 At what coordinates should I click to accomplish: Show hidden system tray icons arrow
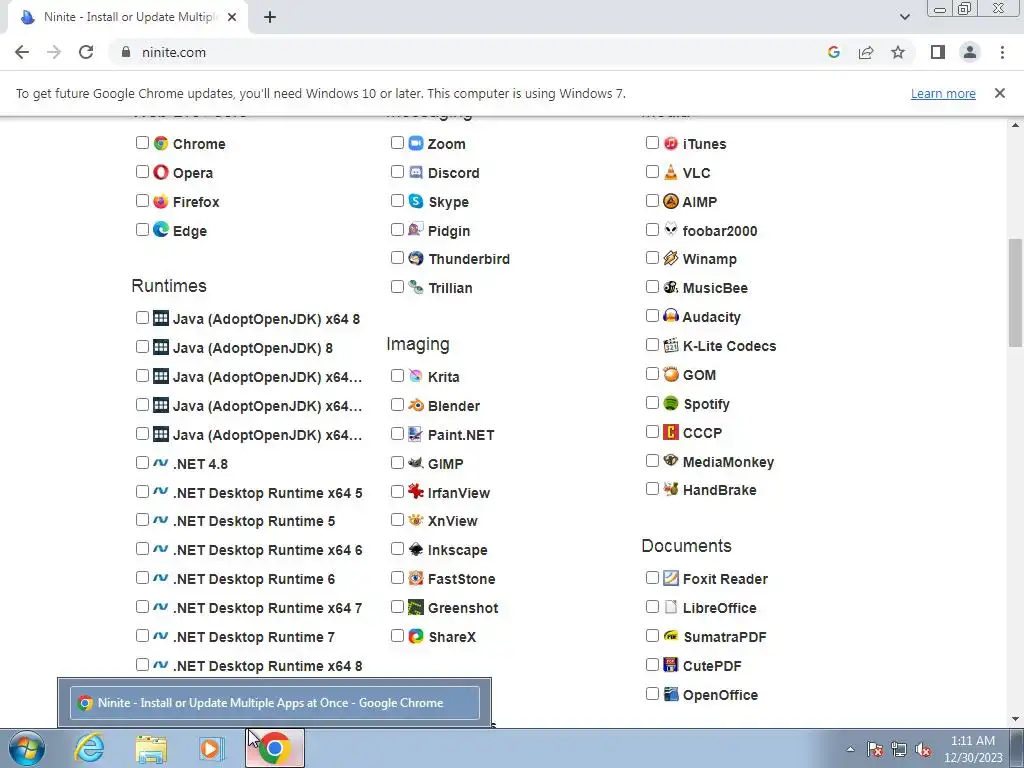[850, 749]
